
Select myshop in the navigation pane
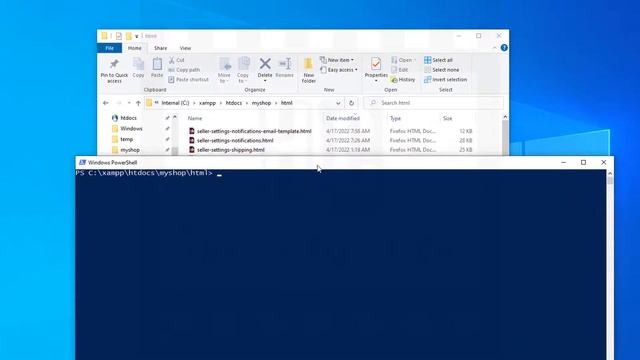point(130,150)
